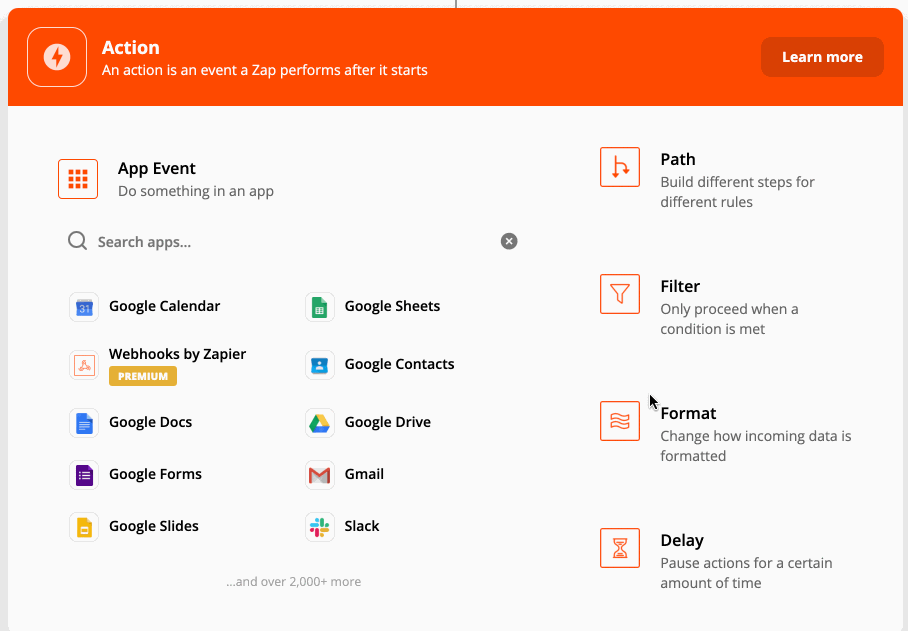908x631 pixels.
Task: Select the App Event heading
Action: point(156,168)
